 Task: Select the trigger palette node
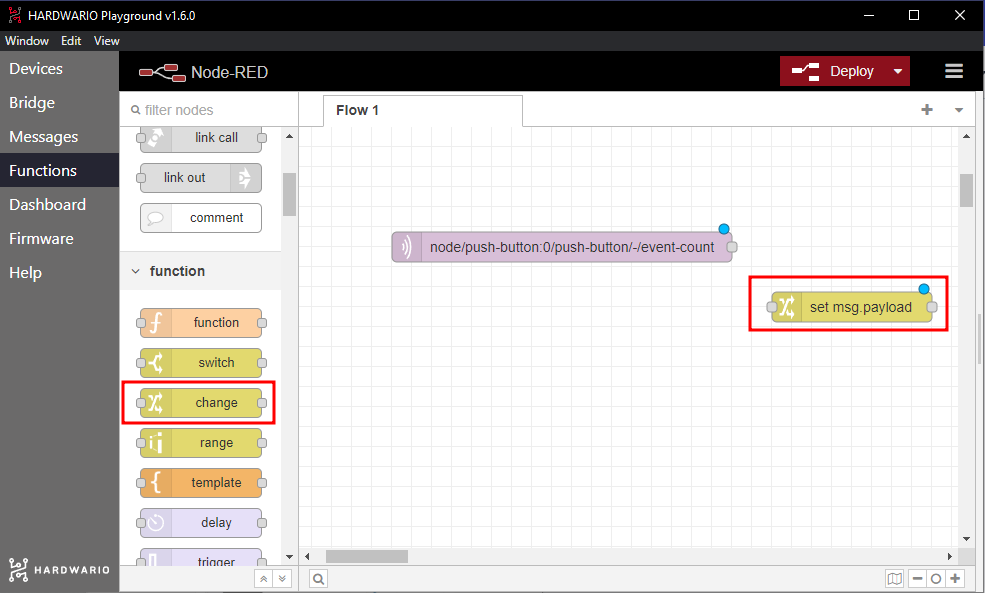pyautogui.click(x=201, y=557)
